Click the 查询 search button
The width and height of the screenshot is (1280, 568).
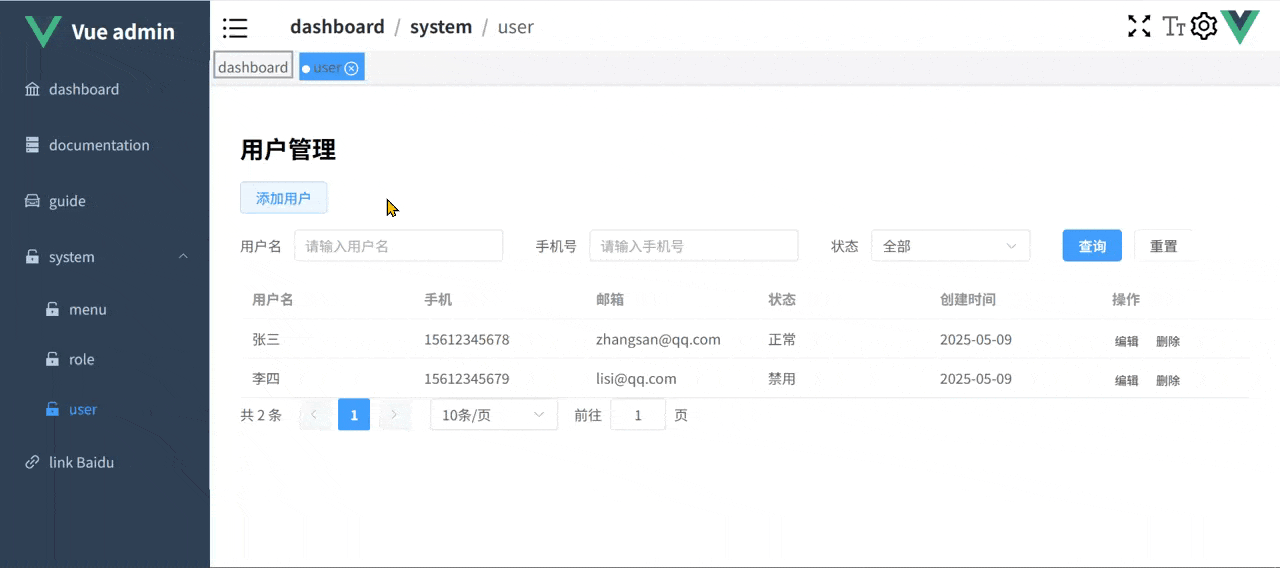[x=1092, y=246]
